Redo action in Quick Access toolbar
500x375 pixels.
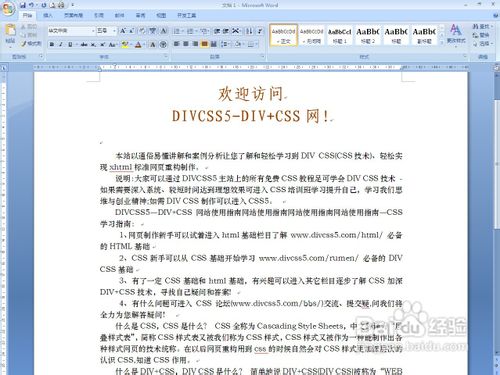point(44,5)
